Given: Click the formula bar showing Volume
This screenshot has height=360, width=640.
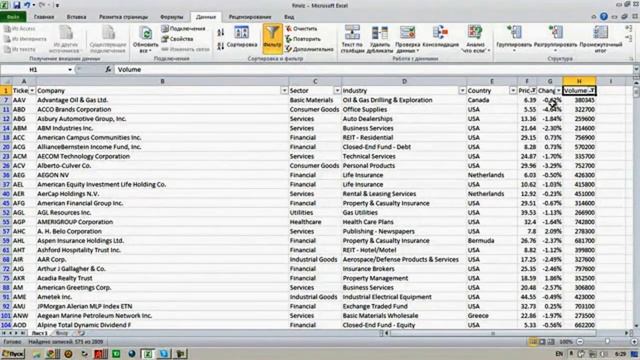Looking at the screenshot, I should [373, 70].
